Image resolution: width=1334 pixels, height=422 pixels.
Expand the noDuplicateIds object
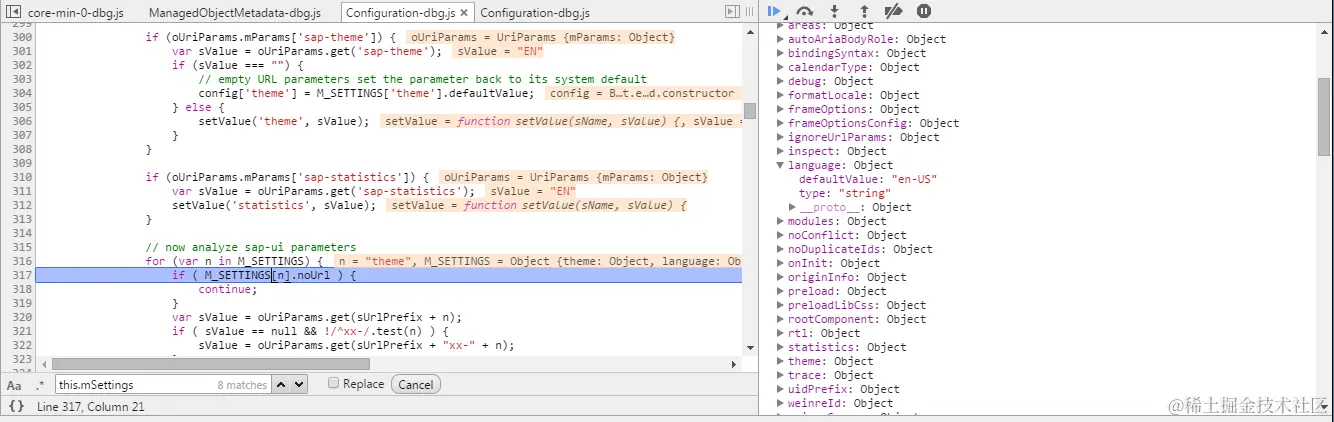[x=780, y=249]
